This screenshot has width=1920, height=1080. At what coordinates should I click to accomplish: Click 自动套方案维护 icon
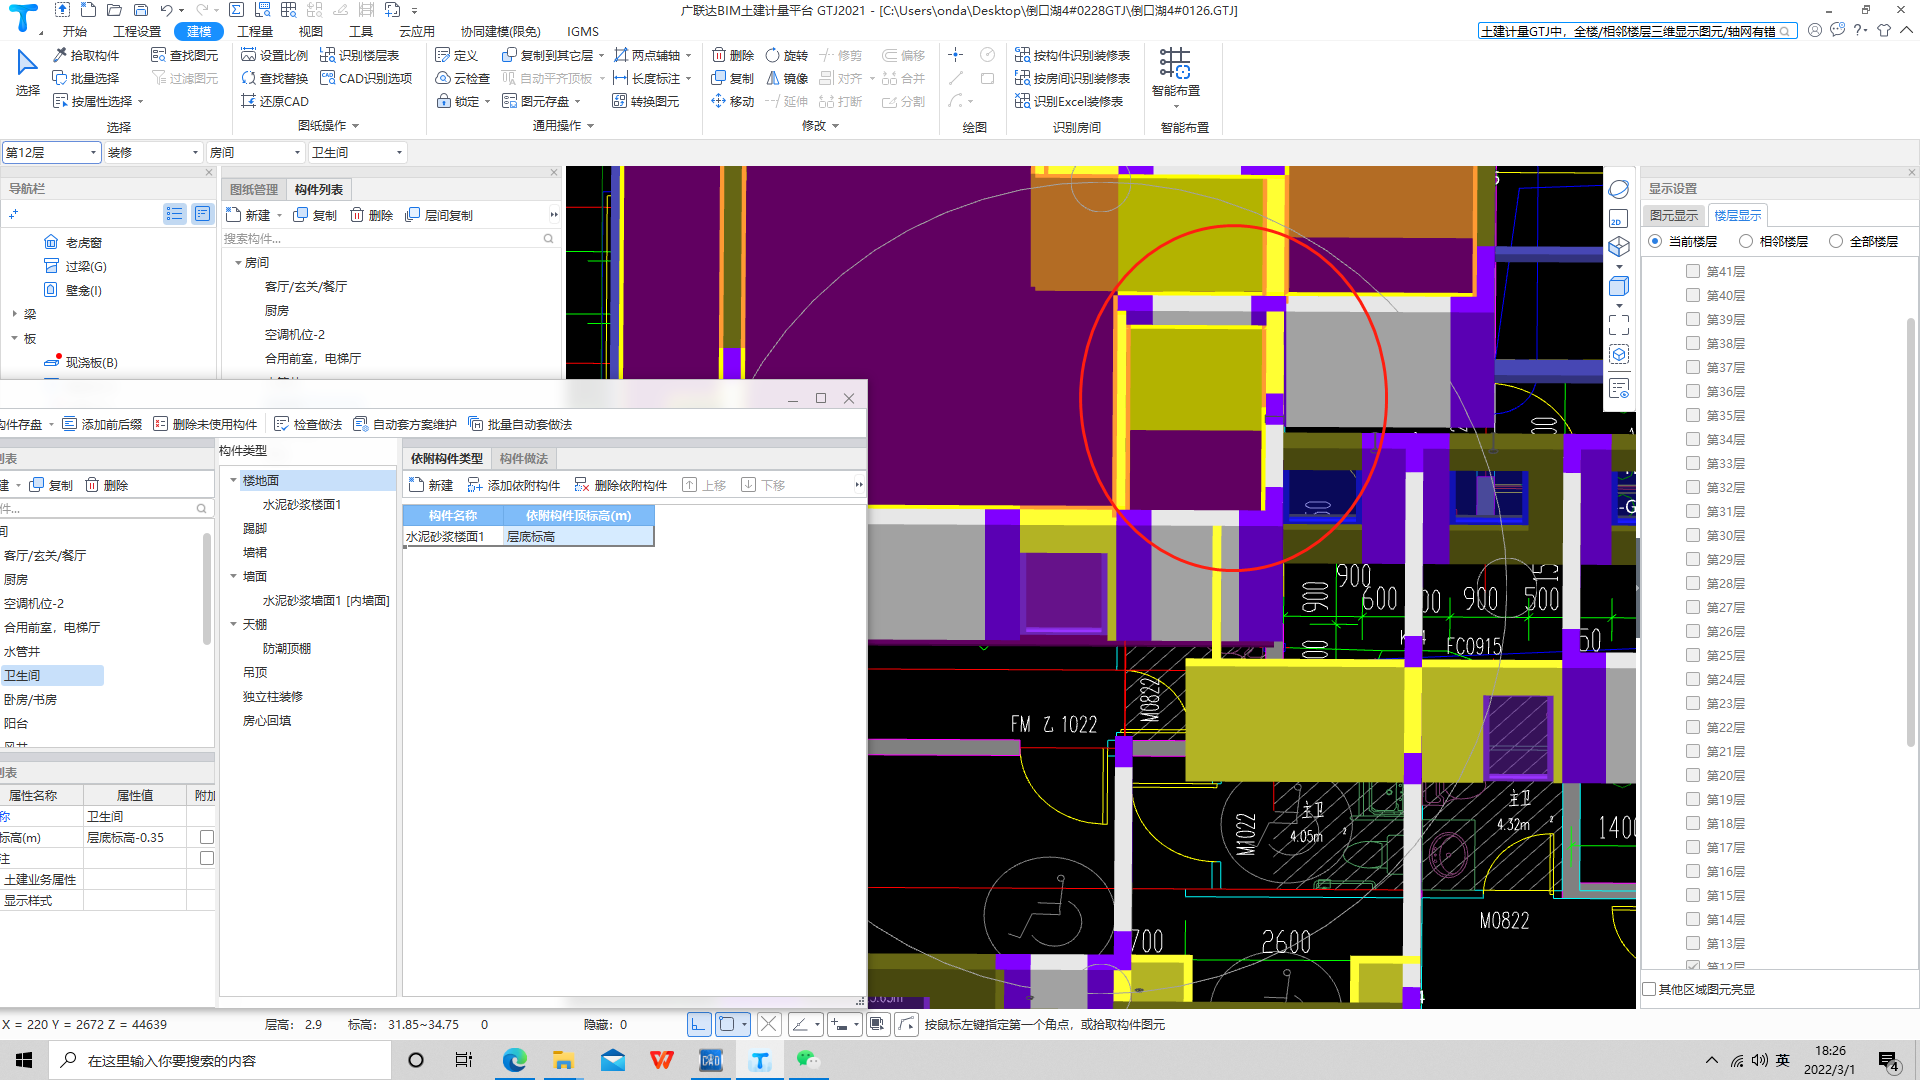pyautogui.click(x=360, y=424)
